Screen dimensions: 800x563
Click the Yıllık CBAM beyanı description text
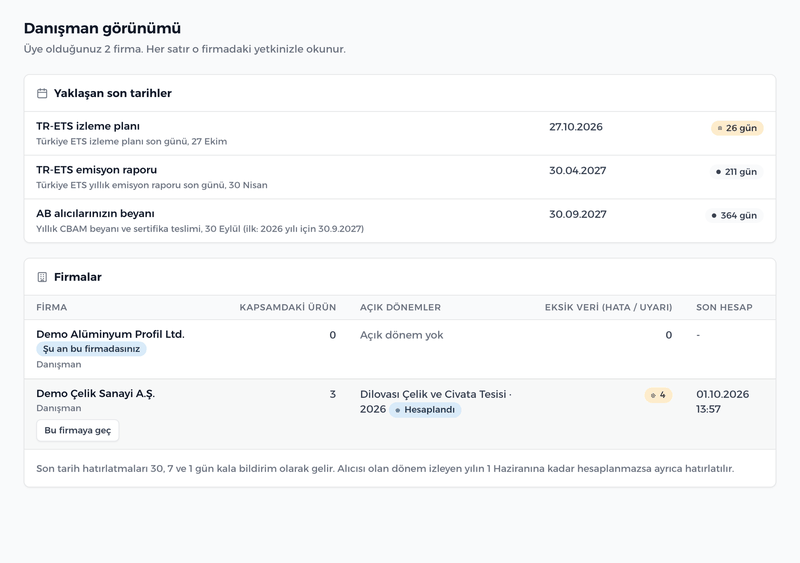(x=200, y=229)
